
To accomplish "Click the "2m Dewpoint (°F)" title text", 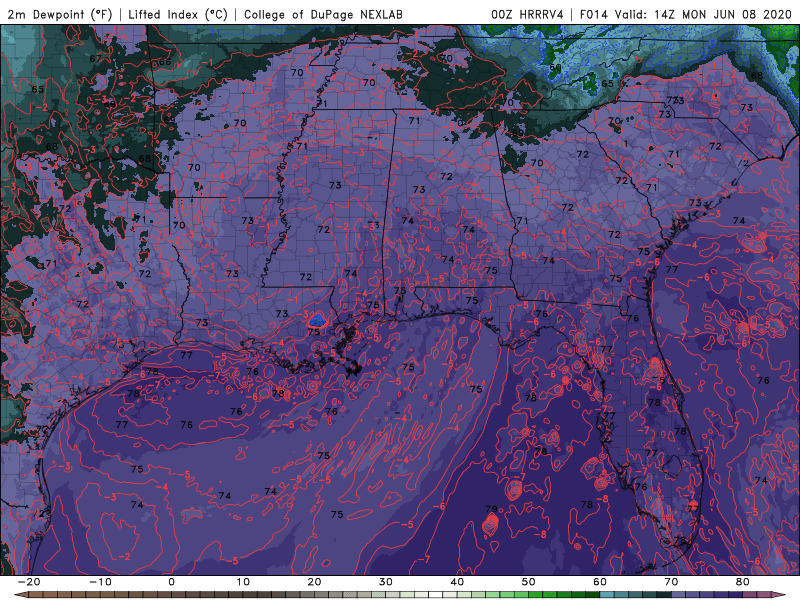I will pos(59,14).
